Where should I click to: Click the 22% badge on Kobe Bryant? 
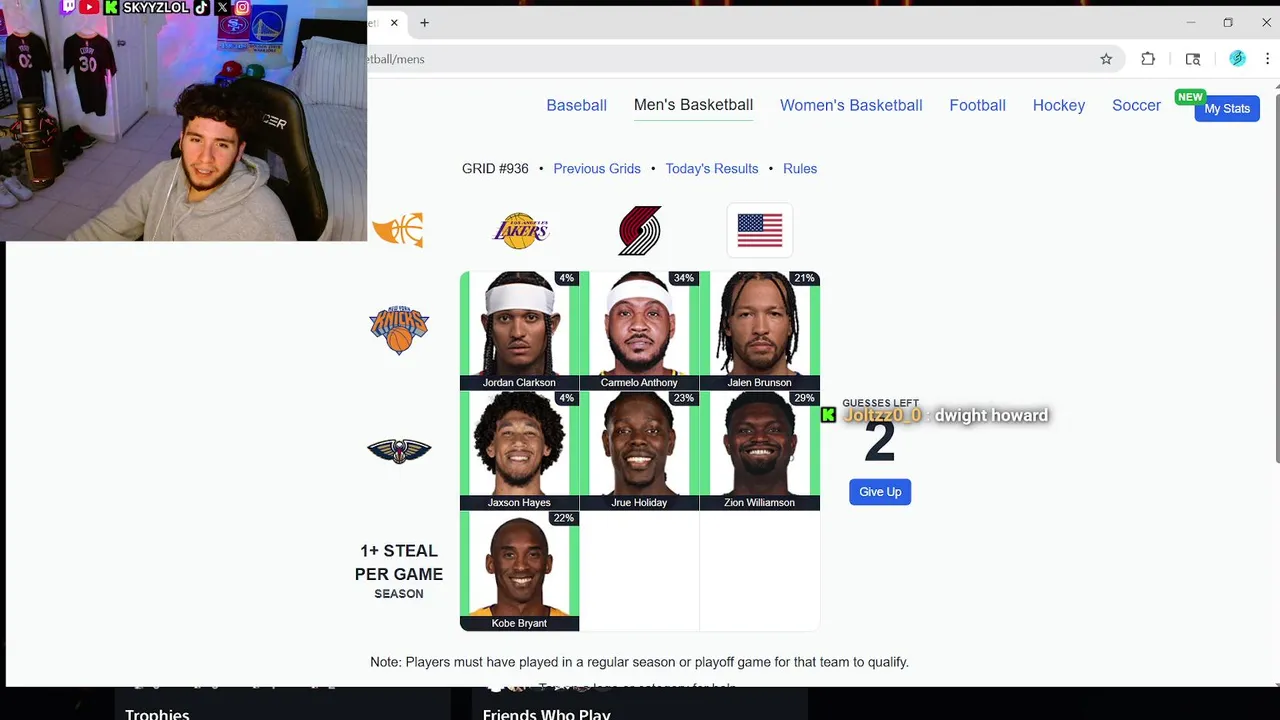pos(564,518)
